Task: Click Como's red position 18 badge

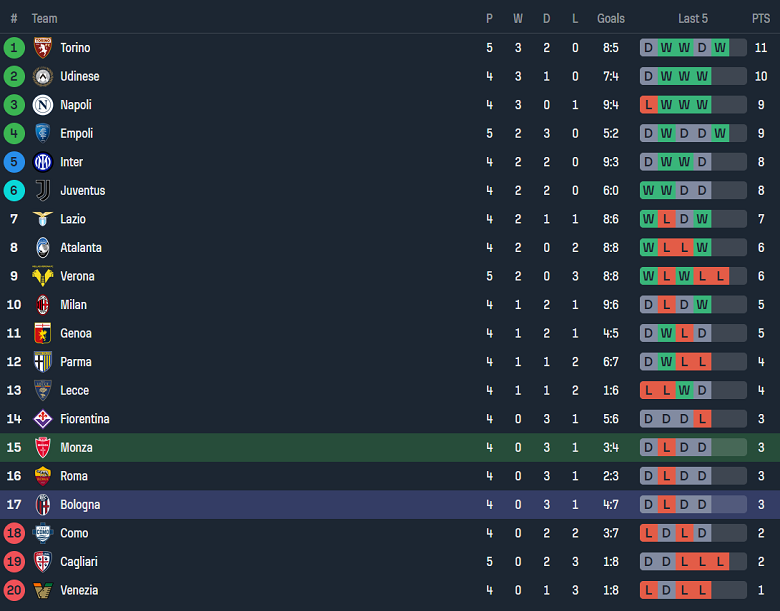Action: pos(14,533)
